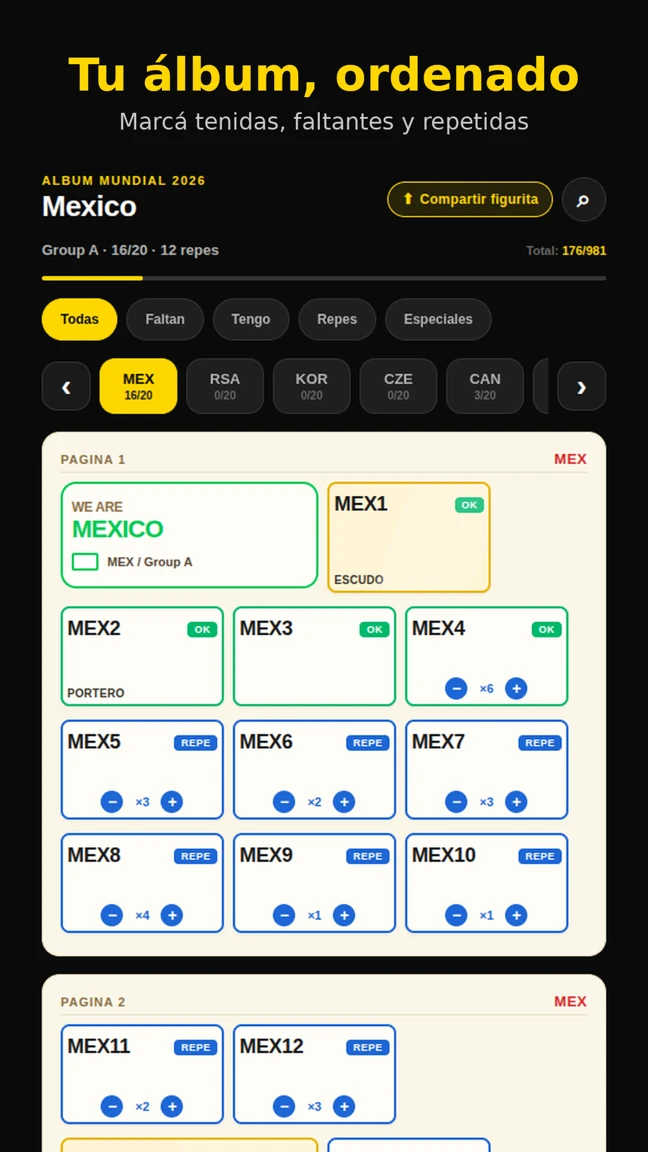
Task: Increment MEX8 count with plus icon
Action: [172, 915]
